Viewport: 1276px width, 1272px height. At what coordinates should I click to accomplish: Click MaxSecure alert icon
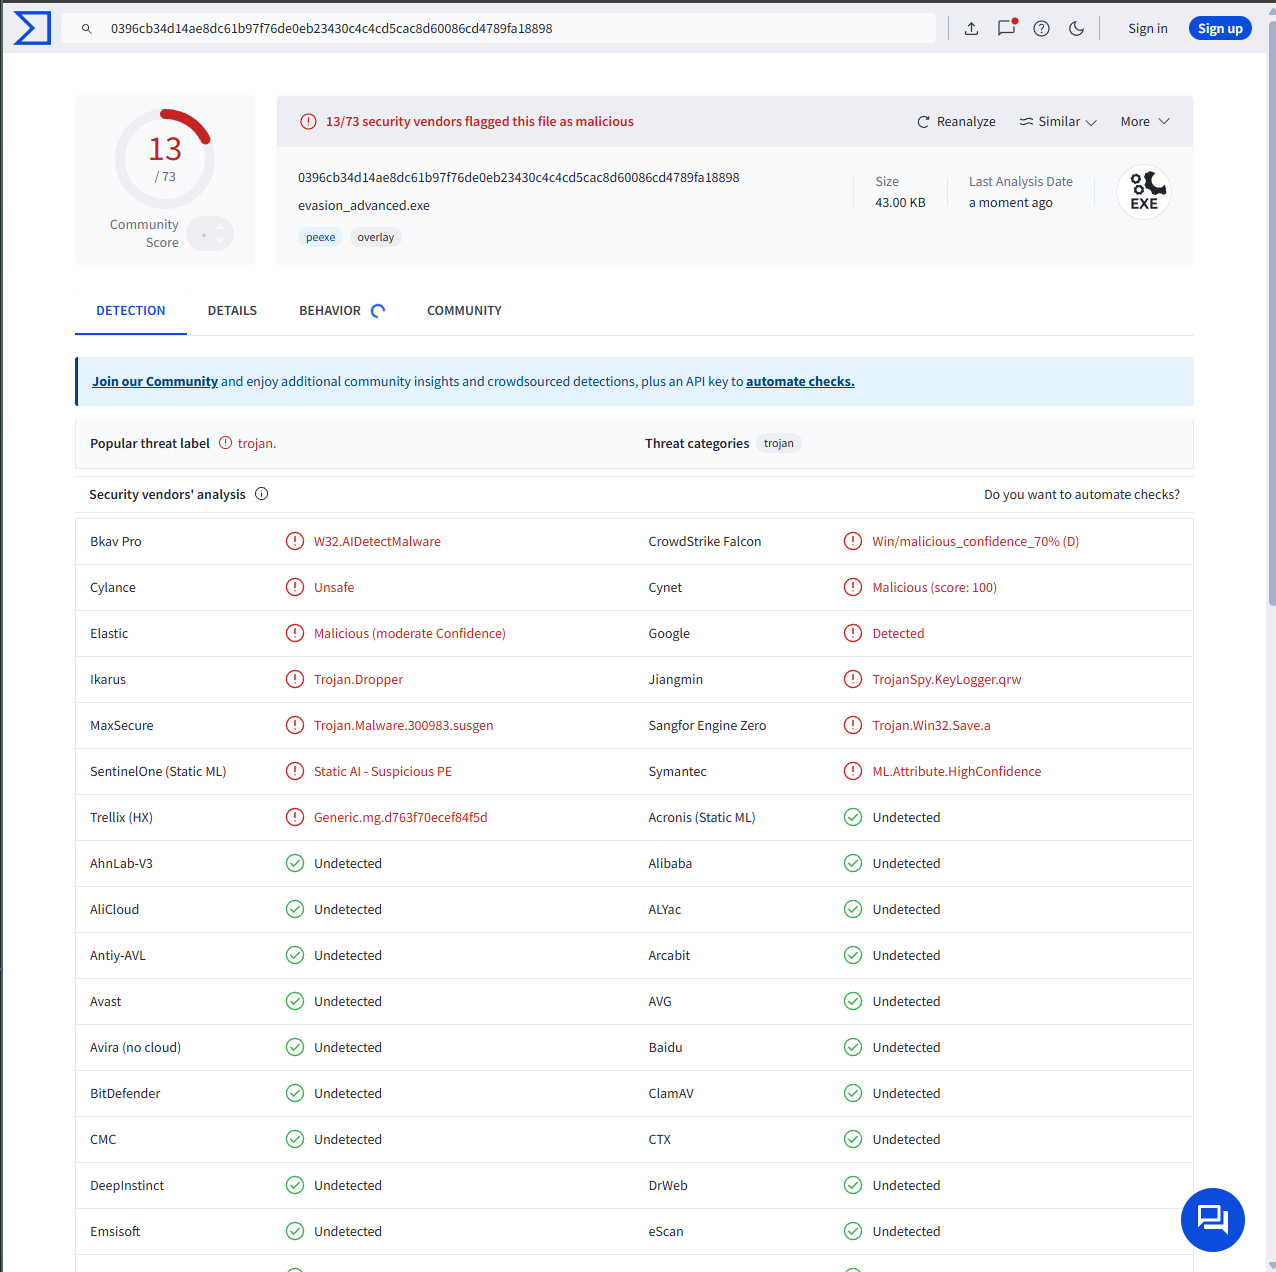point(295,725)
